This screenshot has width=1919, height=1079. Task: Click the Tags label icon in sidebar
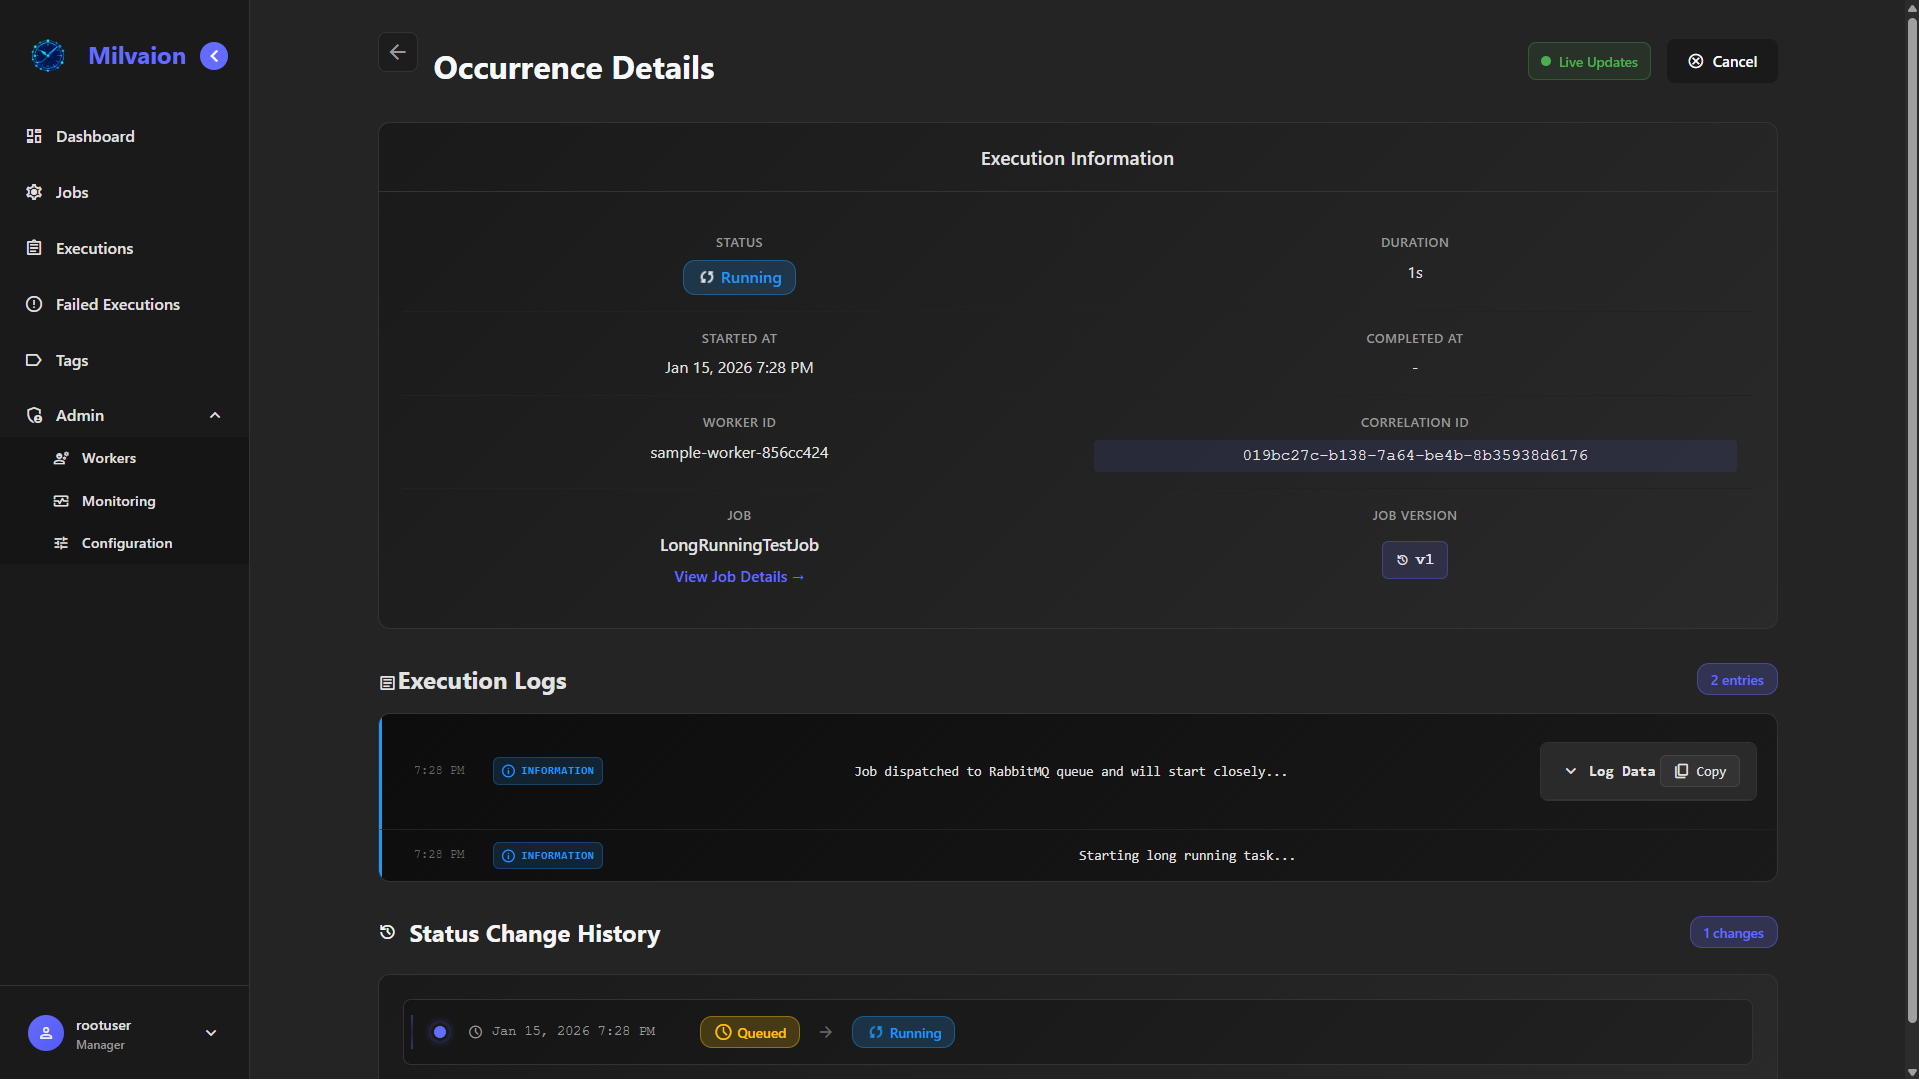click(34, 360)
